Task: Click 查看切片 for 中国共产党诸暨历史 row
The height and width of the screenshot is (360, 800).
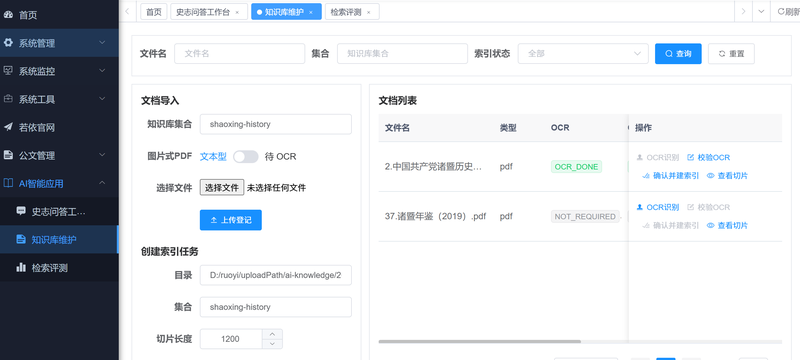Action: (x=728, y=175)
